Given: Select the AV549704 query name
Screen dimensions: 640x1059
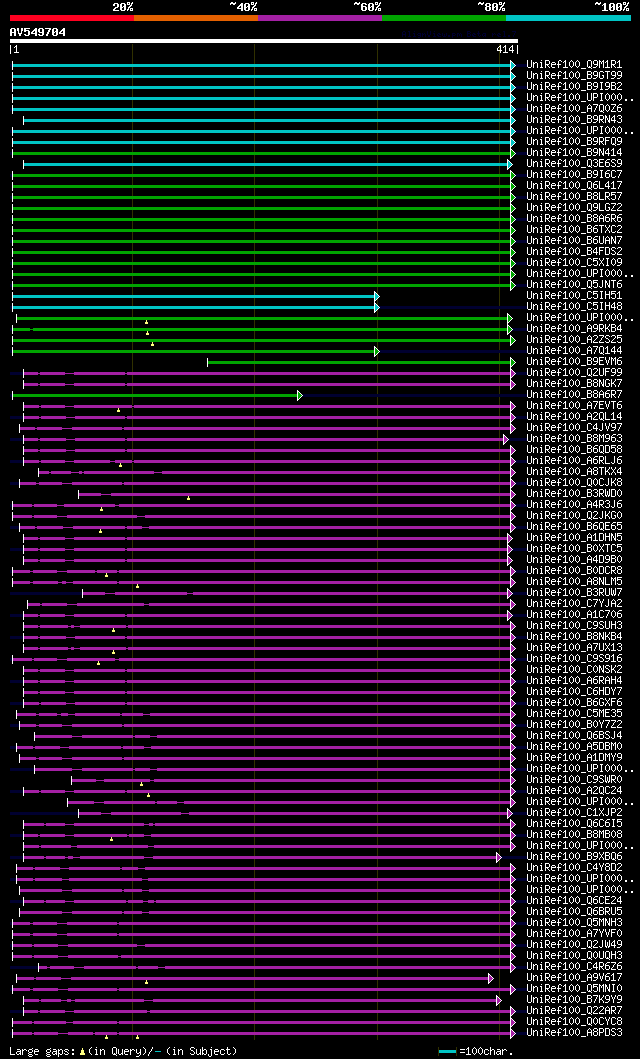Looking at the screenshot, I should (x=37, y=32).
